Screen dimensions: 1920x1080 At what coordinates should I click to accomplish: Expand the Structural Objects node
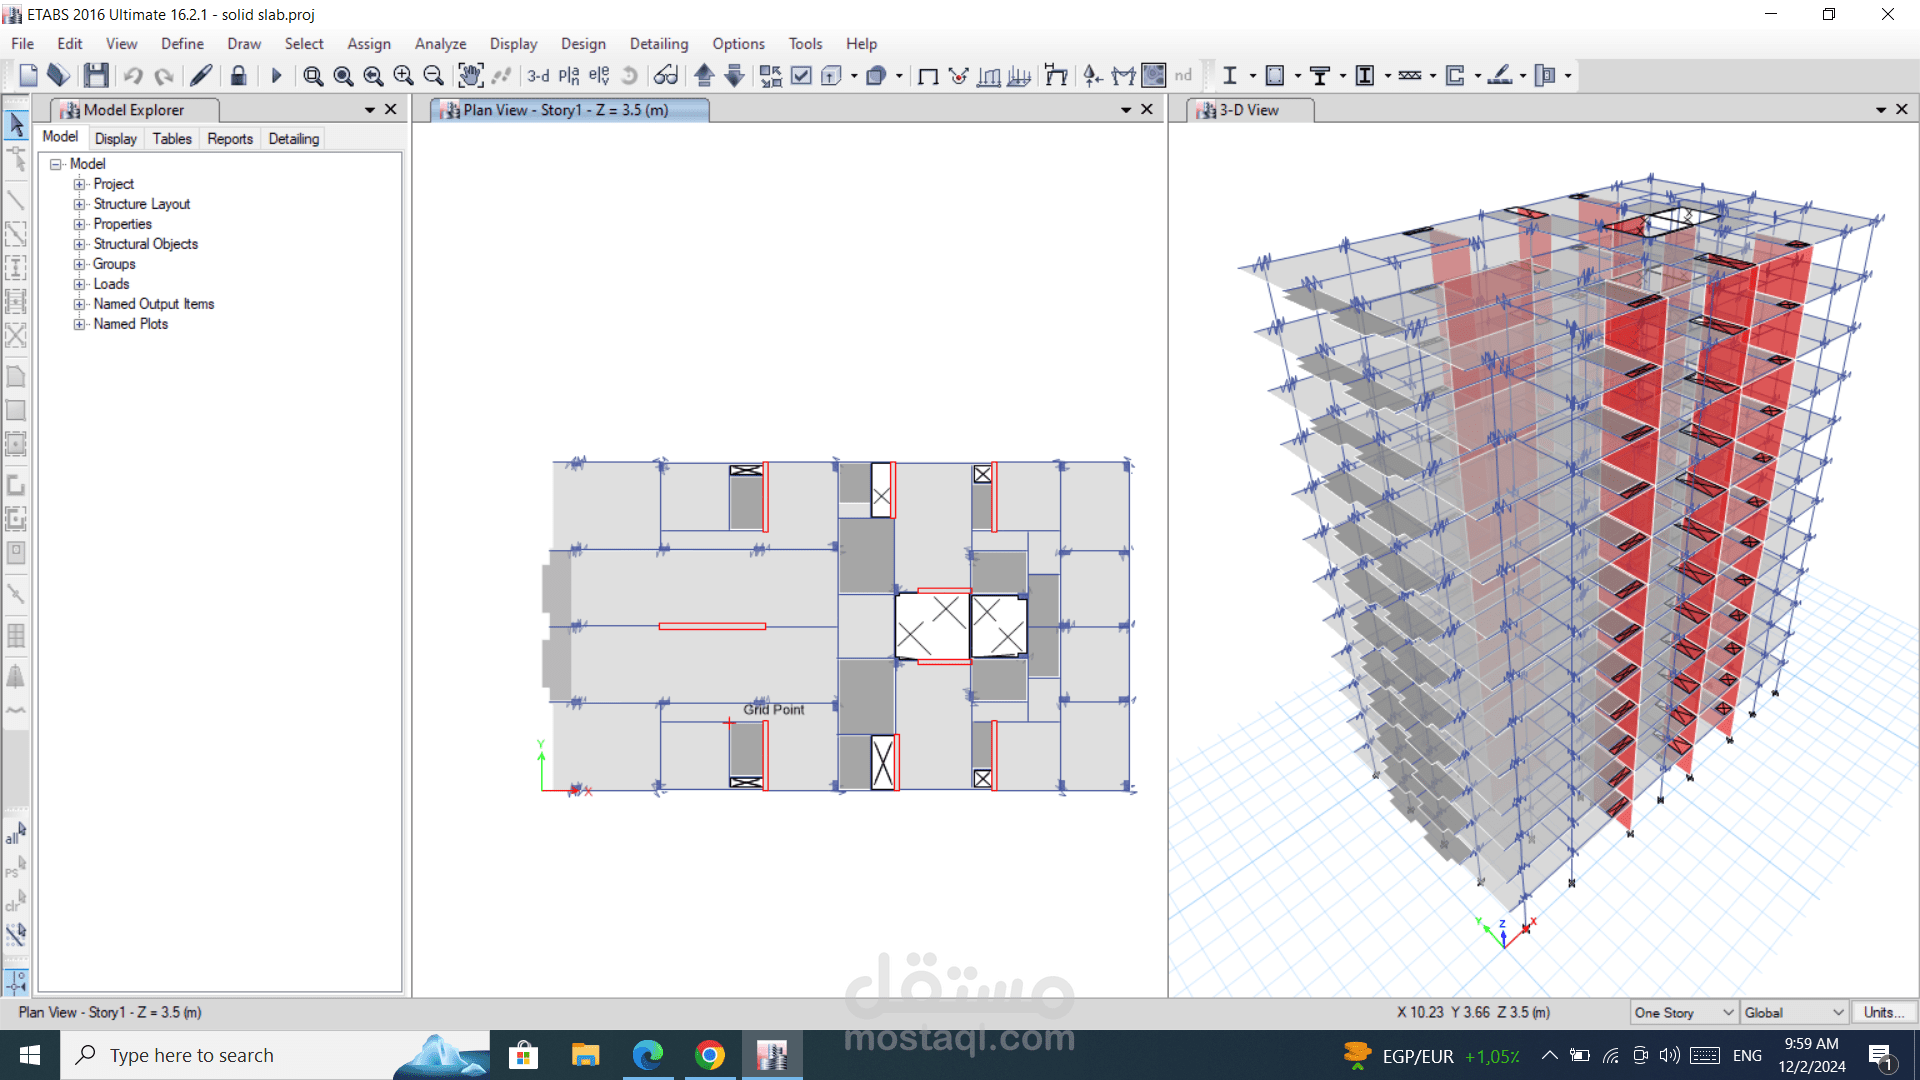[79, 244]
